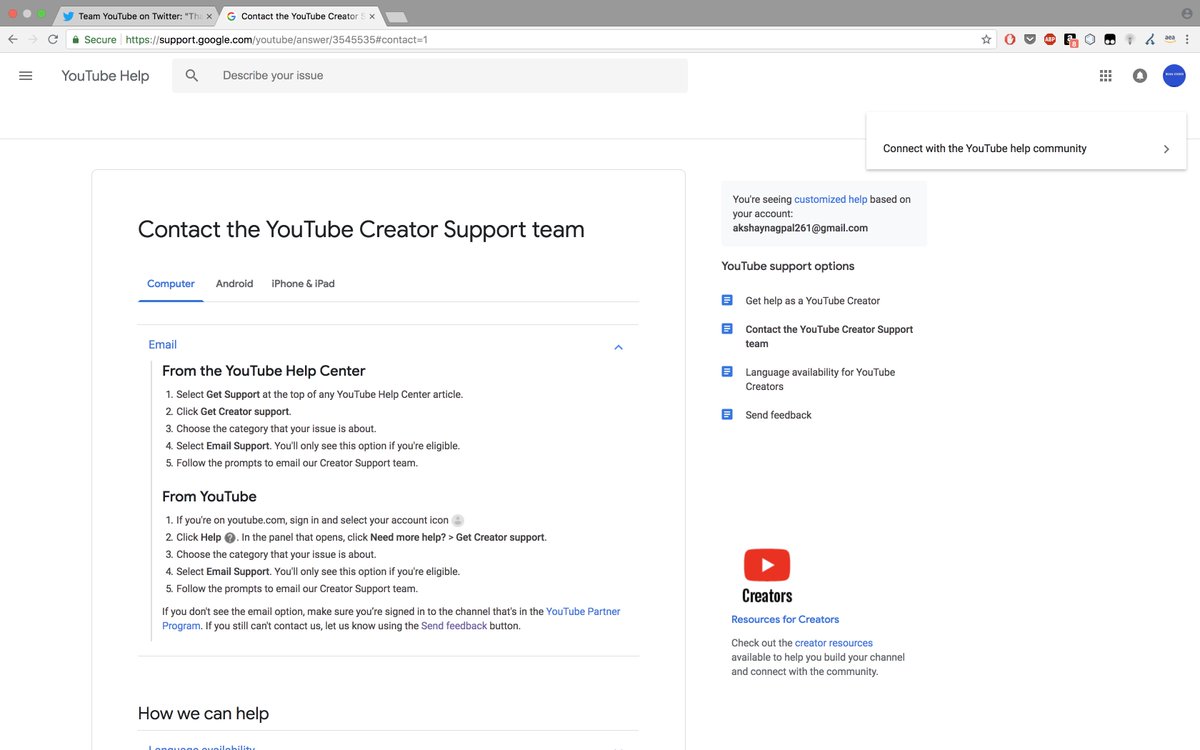Click the browser forward arrow
Screen dimensions: 1200x750
coord(32,39)
